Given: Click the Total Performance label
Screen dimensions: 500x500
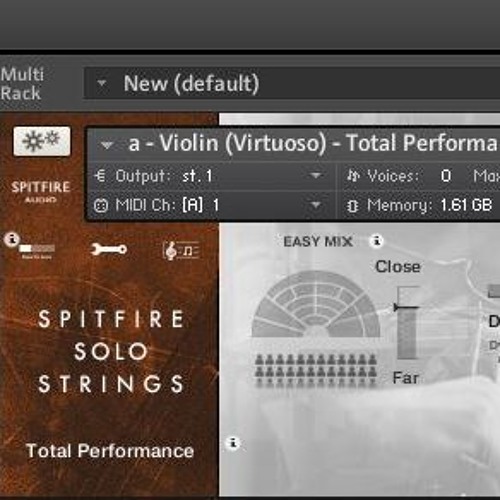Looking at the screenshot, I should (x=110, y=451).
